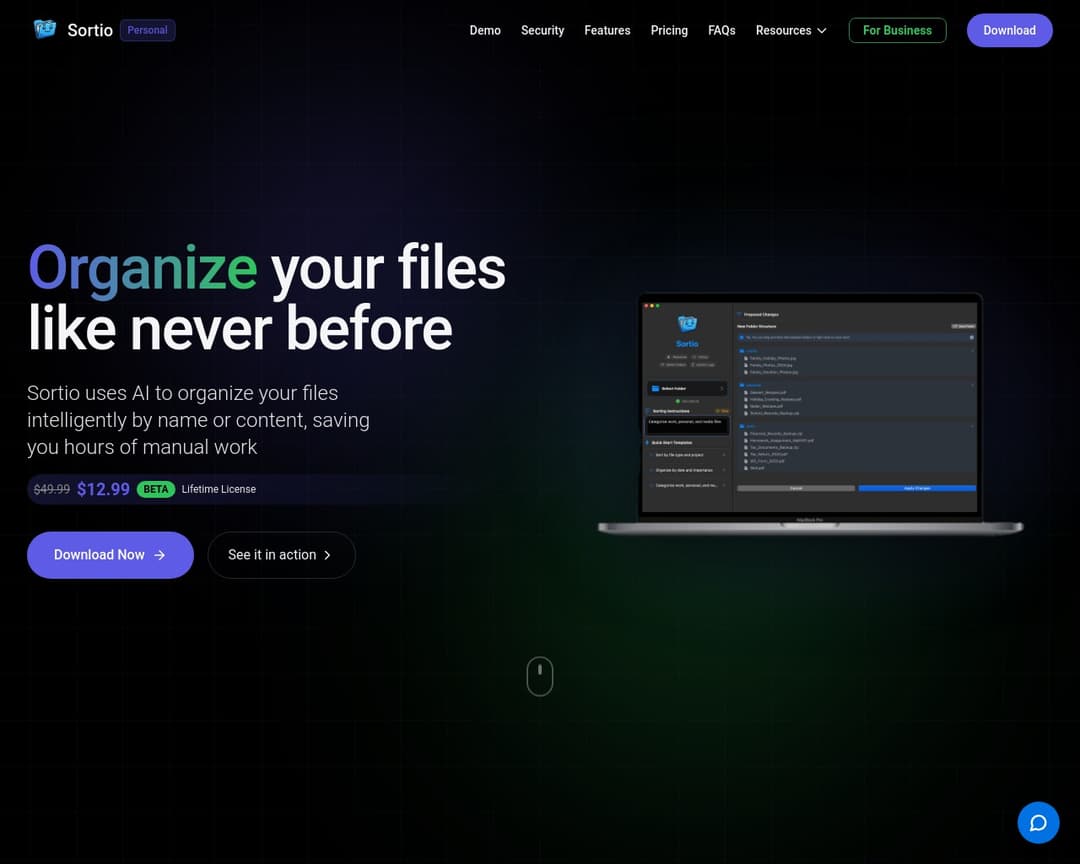Jump to FAQs section

(x=721, y=30)
